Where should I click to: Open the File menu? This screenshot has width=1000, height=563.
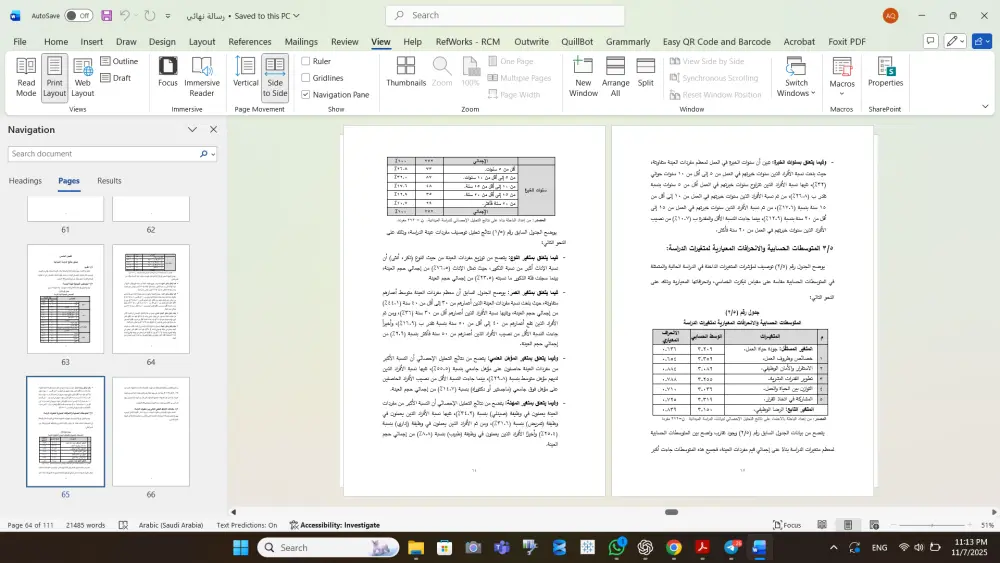20,41
